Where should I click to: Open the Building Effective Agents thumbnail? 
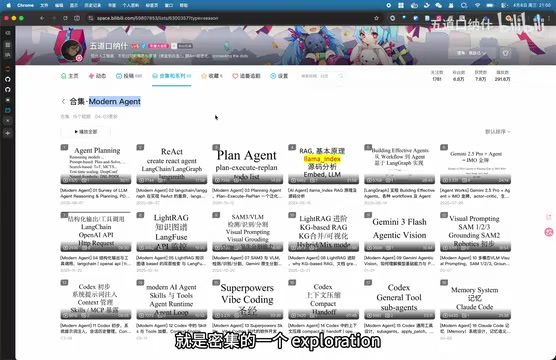point(399,164)
